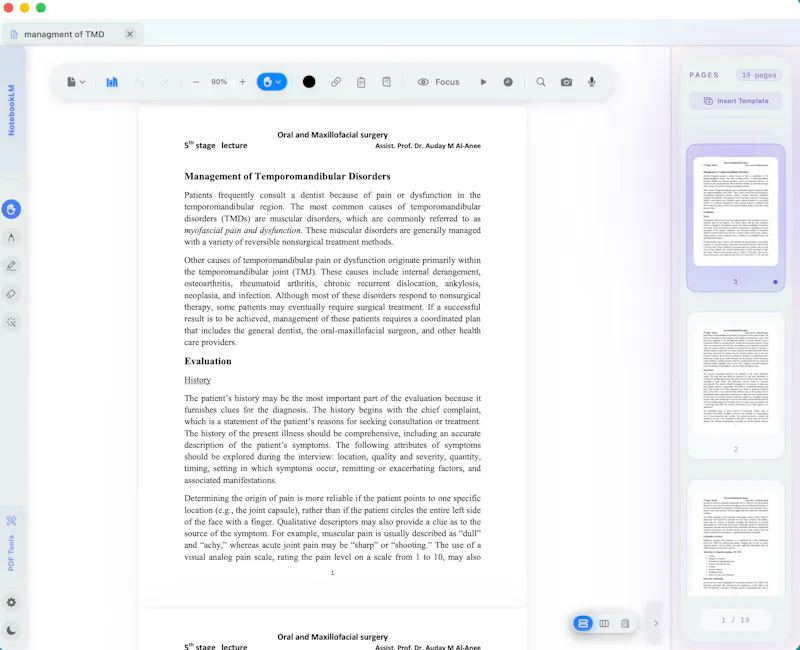Select the black color swatch
Image resolution: width=800 pixels, height=650 pixels.
pos(309,82)
